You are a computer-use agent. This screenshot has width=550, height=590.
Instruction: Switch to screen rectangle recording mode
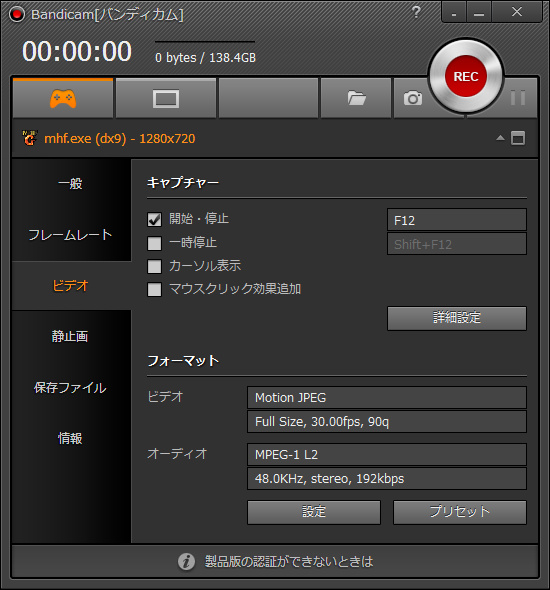[166, 99]
